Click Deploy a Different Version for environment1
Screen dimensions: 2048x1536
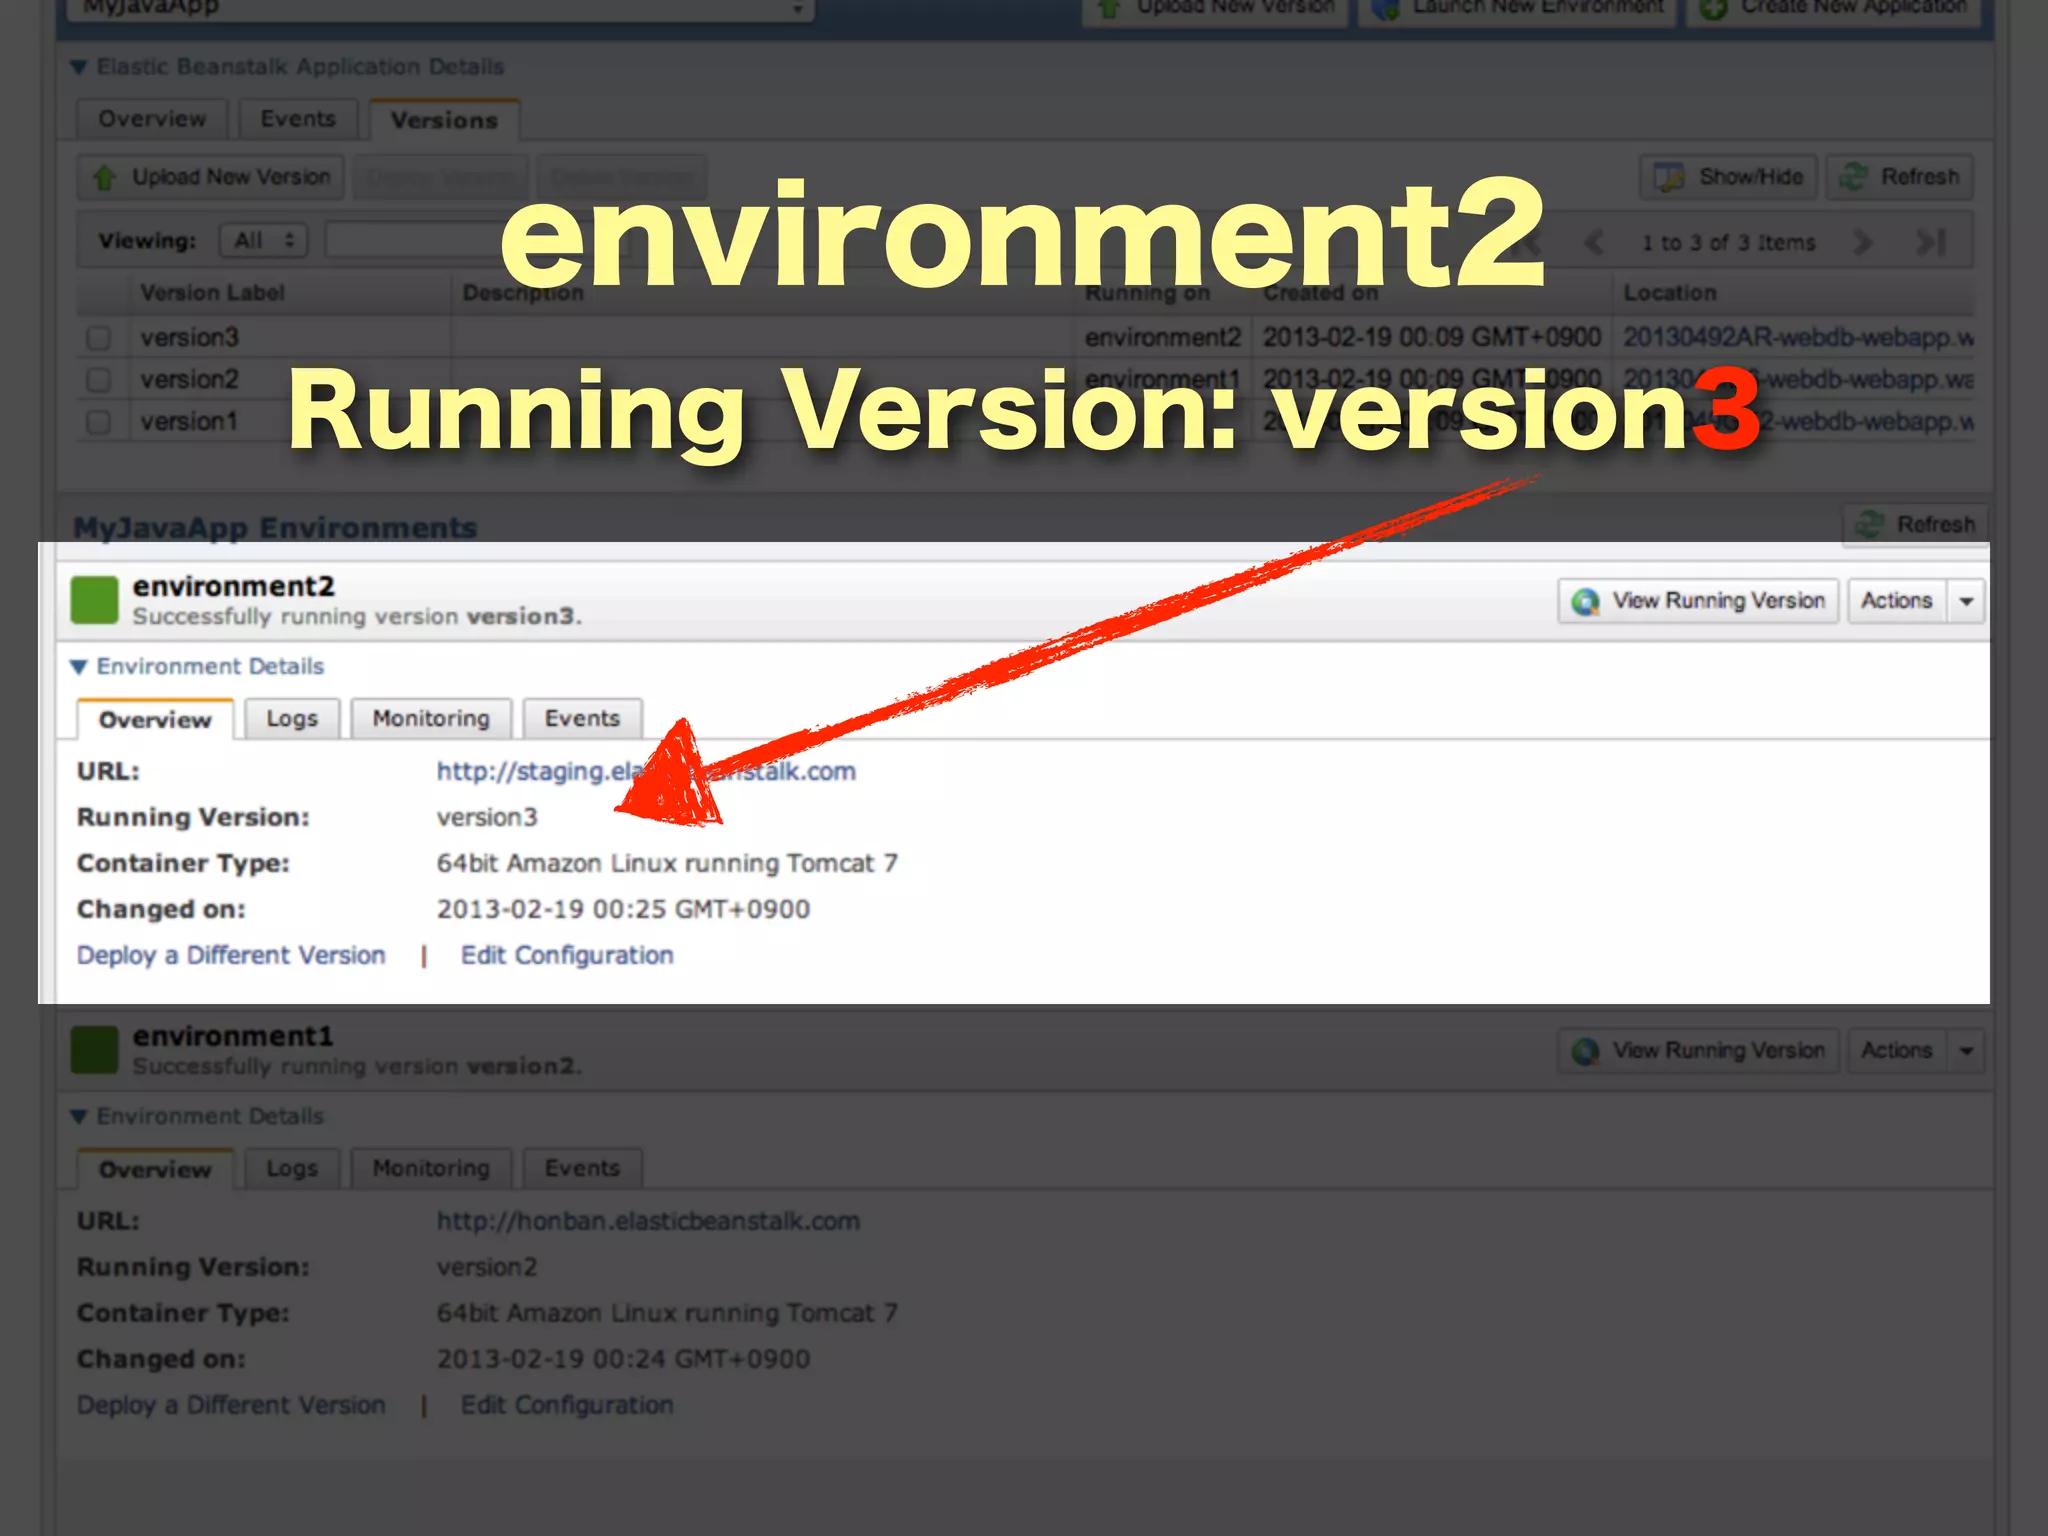[x=231, y=1405]
